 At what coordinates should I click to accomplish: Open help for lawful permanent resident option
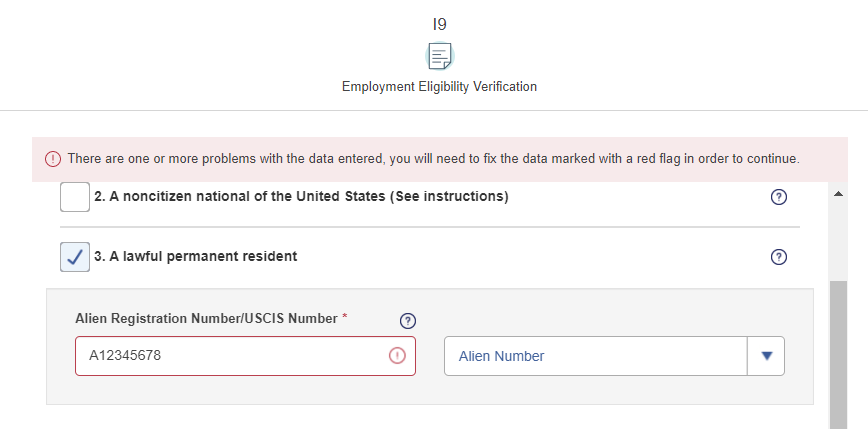[x=778, y=257]
